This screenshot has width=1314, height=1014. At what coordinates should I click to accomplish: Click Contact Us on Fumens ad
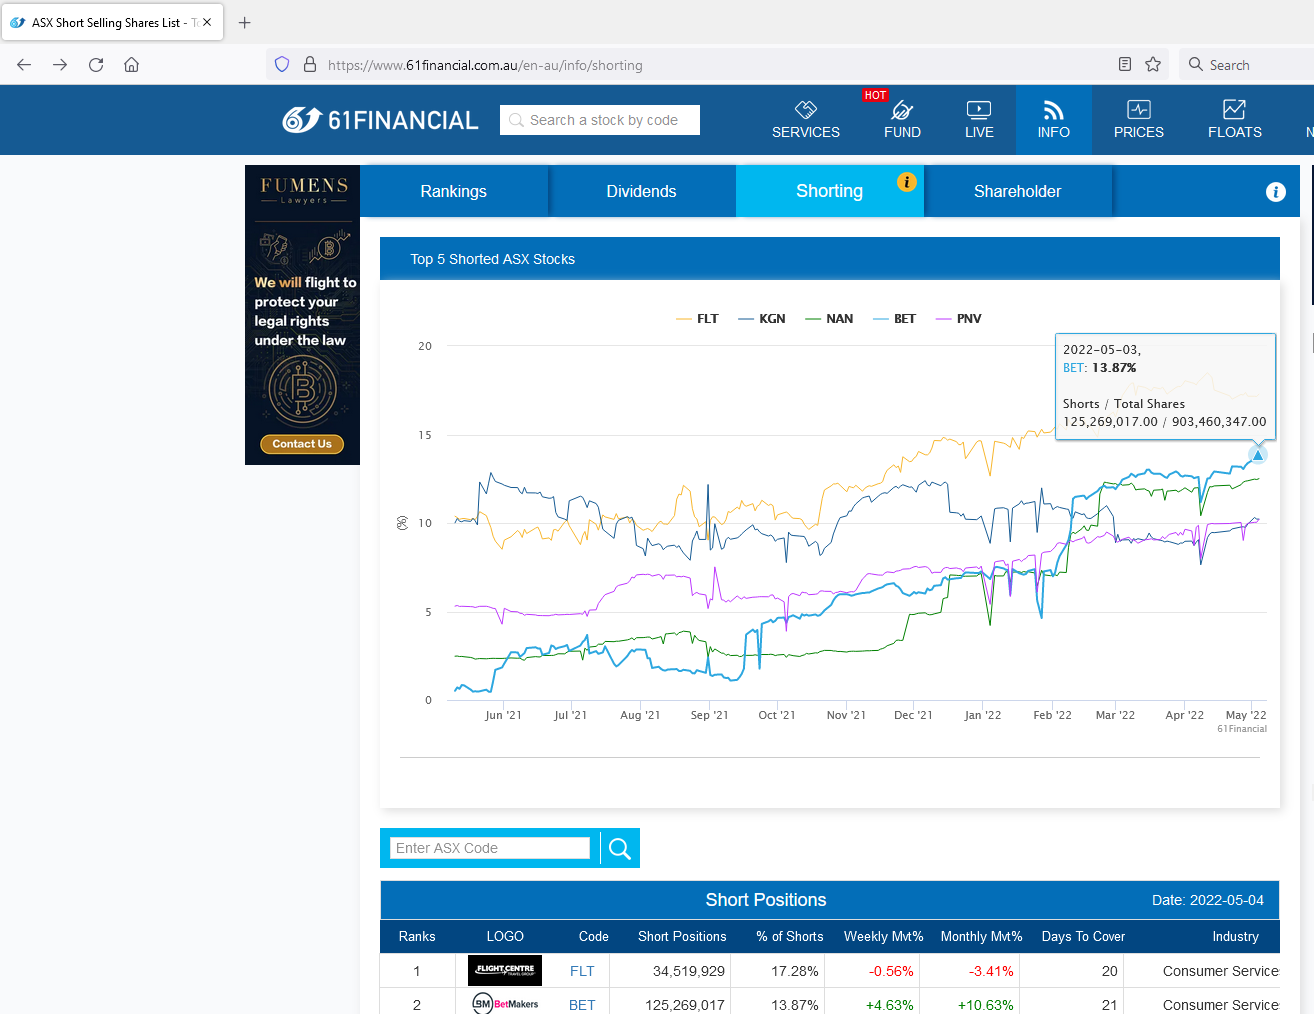click(x=302, y=444)
